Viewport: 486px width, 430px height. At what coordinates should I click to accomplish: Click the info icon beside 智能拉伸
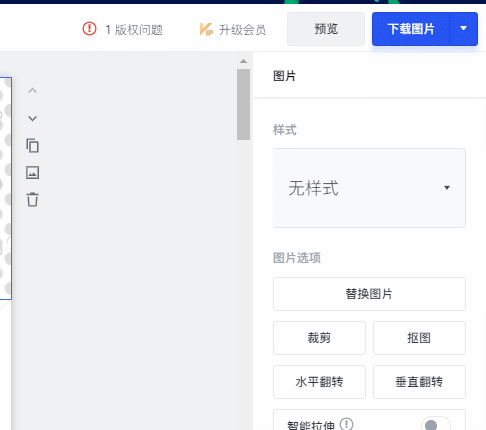tap(347, 424)
